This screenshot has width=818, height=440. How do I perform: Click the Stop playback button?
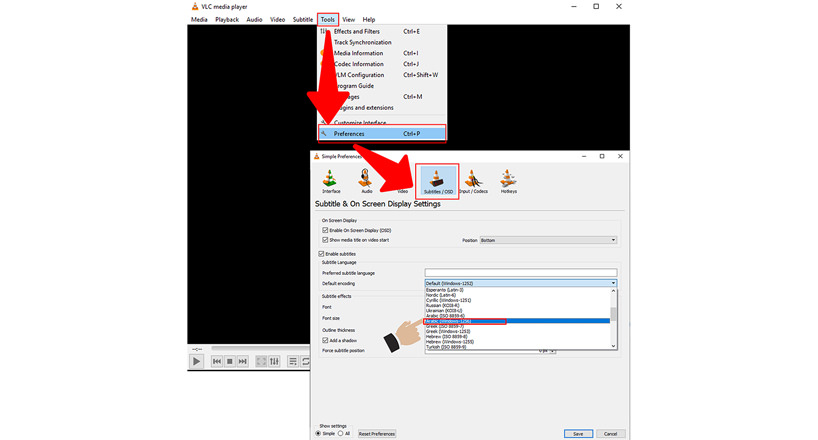[230, 361]
